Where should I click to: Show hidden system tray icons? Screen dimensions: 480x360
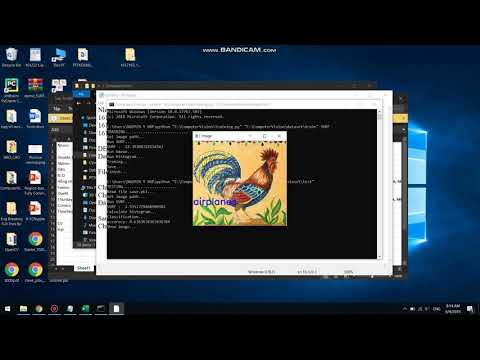click(x=405, y=309)
